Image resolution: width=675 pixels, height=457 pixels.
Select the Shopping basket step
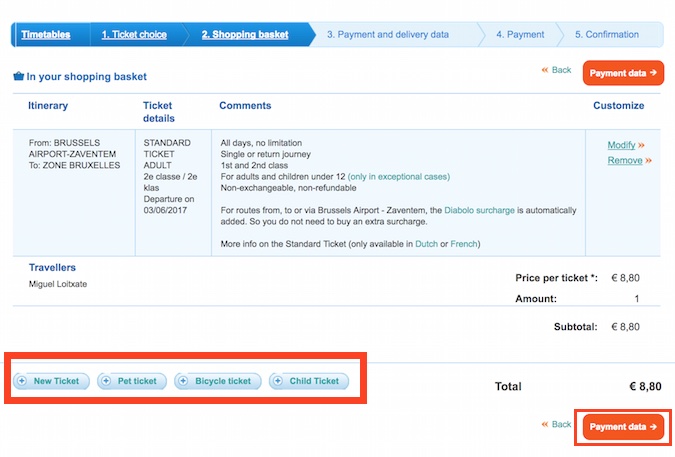tap(245, 35)
